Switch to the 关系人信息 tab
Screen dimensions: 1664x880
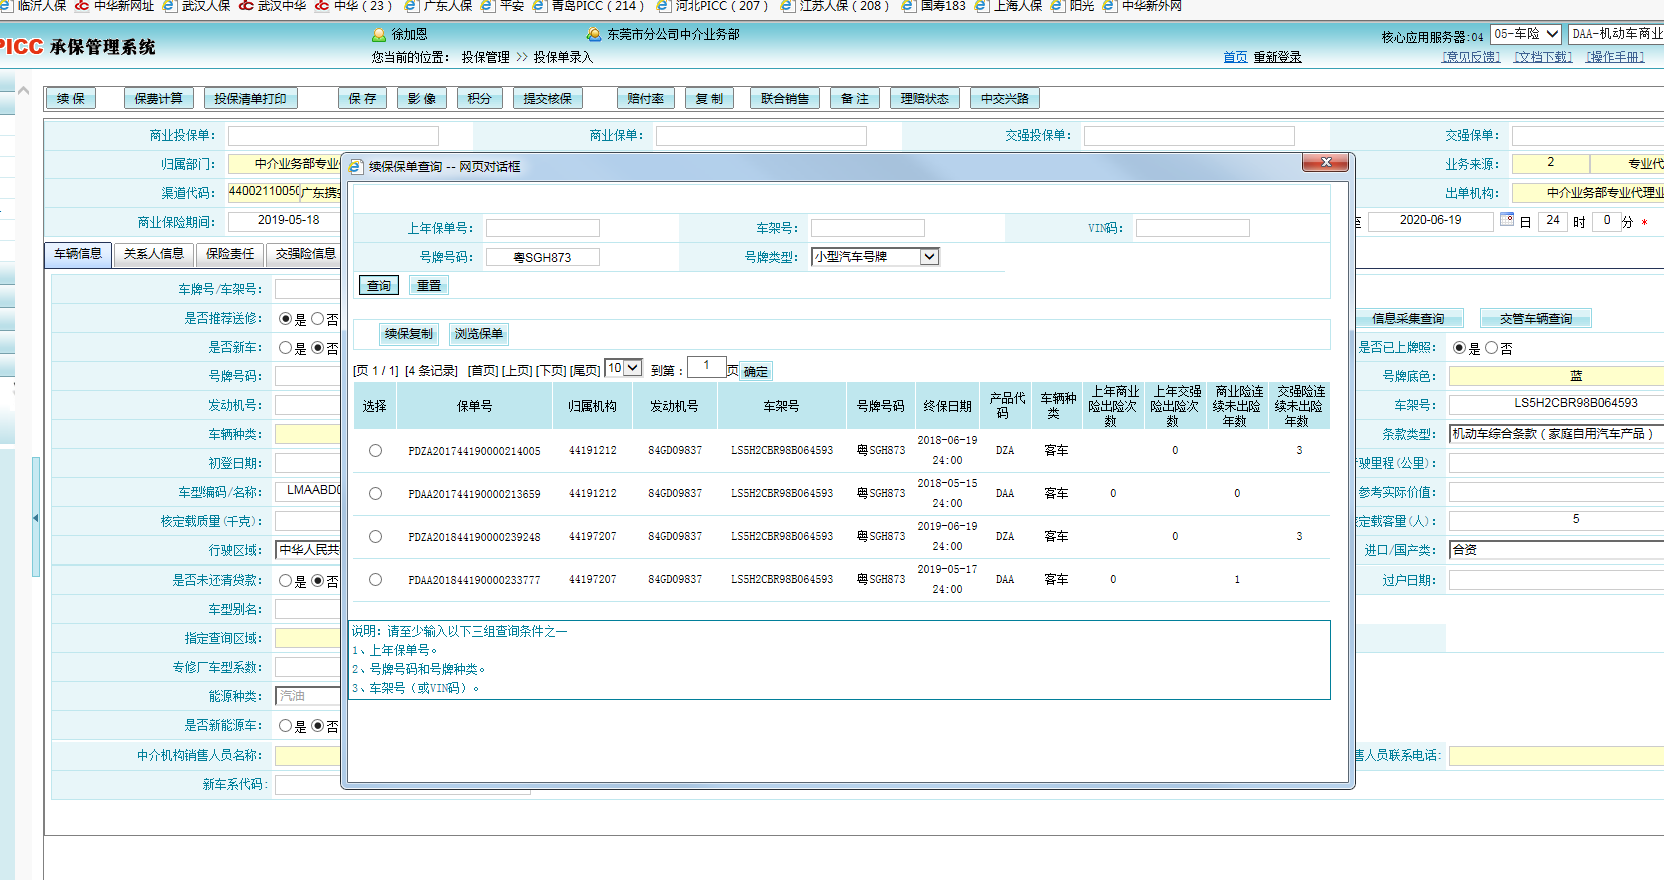click(153, 254)
